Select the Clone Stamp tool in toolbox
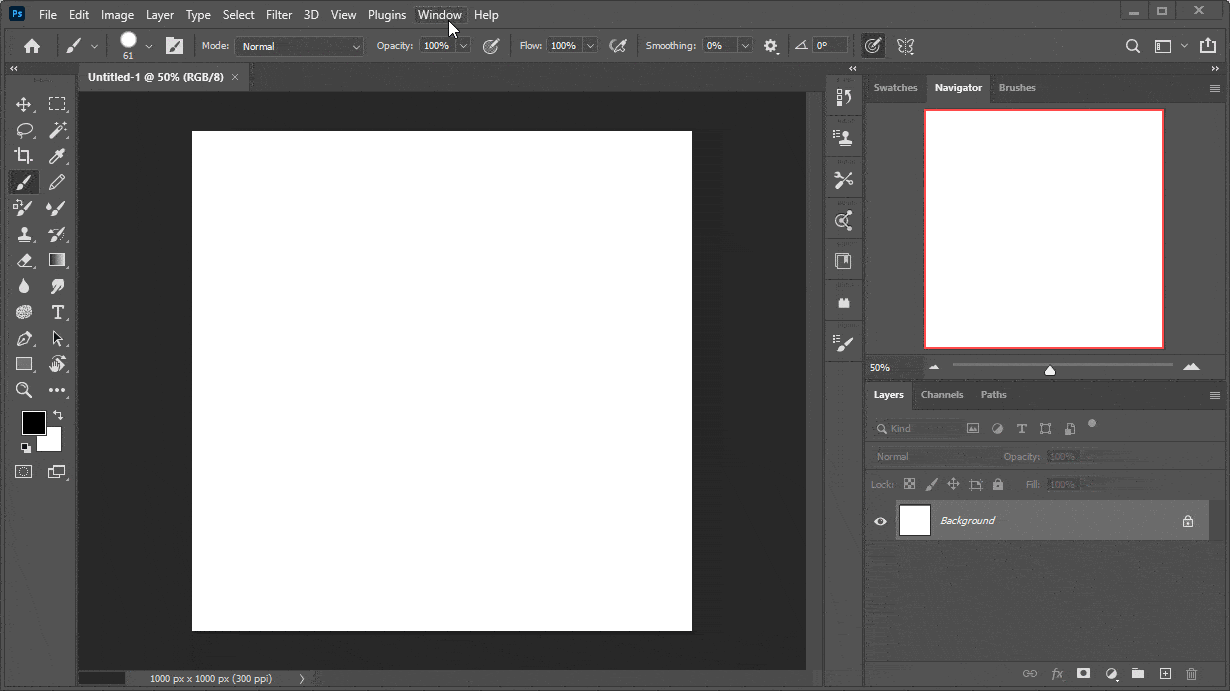1230x691 pixels. coord(24,234)
